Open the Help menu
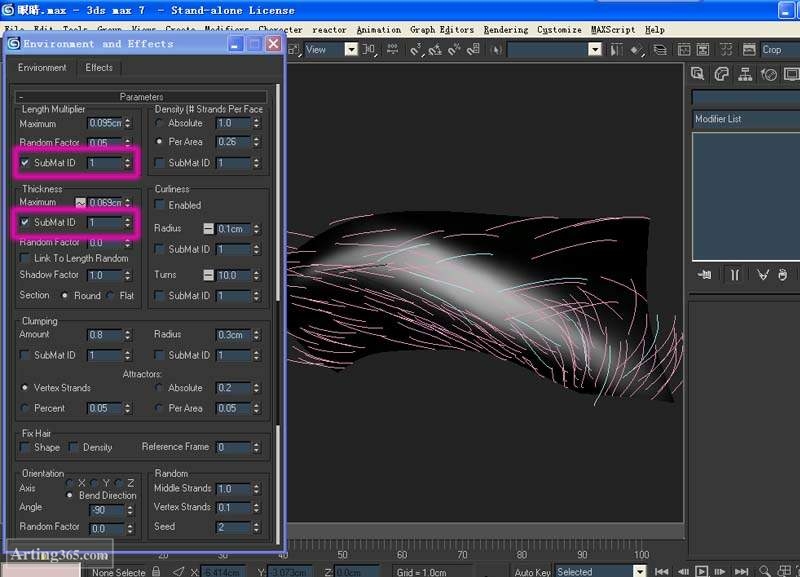 (655, 30)
